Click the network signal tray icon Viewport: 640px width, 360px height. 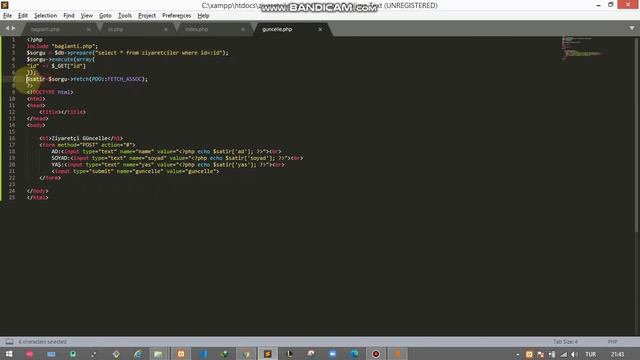pos(564,354)
